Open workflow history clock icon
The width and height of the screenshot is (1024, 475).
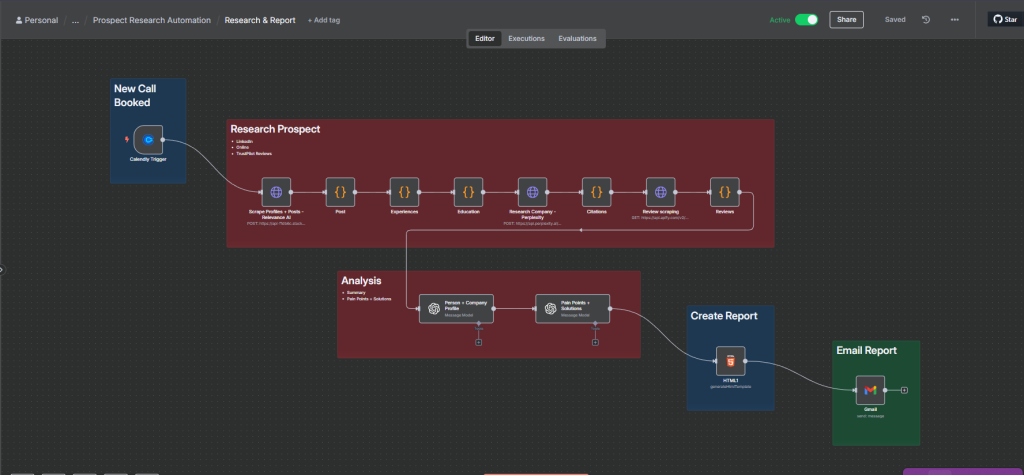pyautogui.click(x=925, y=19)
